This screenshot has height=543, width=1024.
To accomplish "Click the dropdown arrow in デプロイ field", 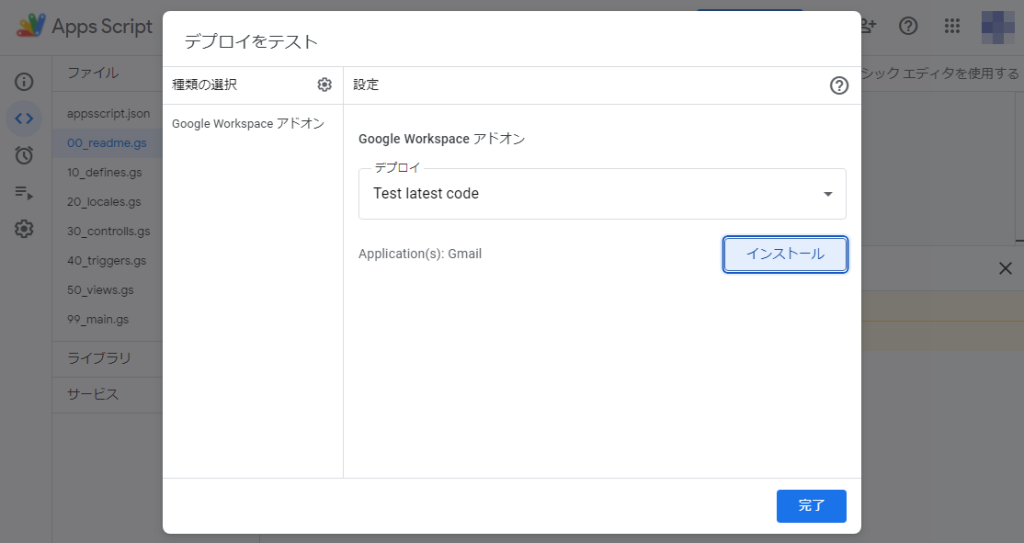I will (x=828, y=194).
